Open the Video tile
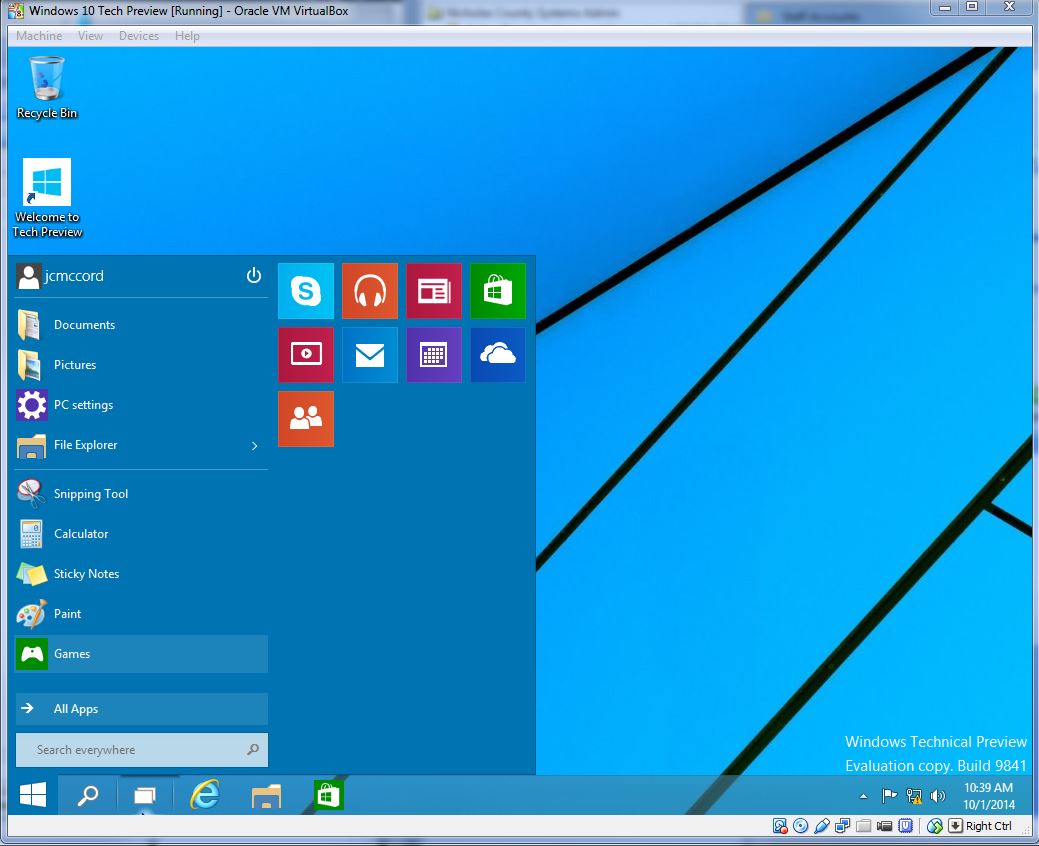This screenshot has height=846, width=1039. click(305, 354)
